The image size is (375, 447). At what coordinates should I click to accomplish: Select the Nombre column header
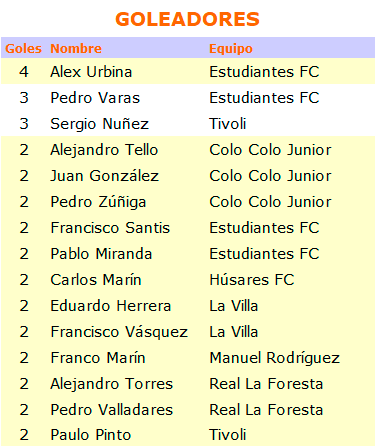(76, 49)
